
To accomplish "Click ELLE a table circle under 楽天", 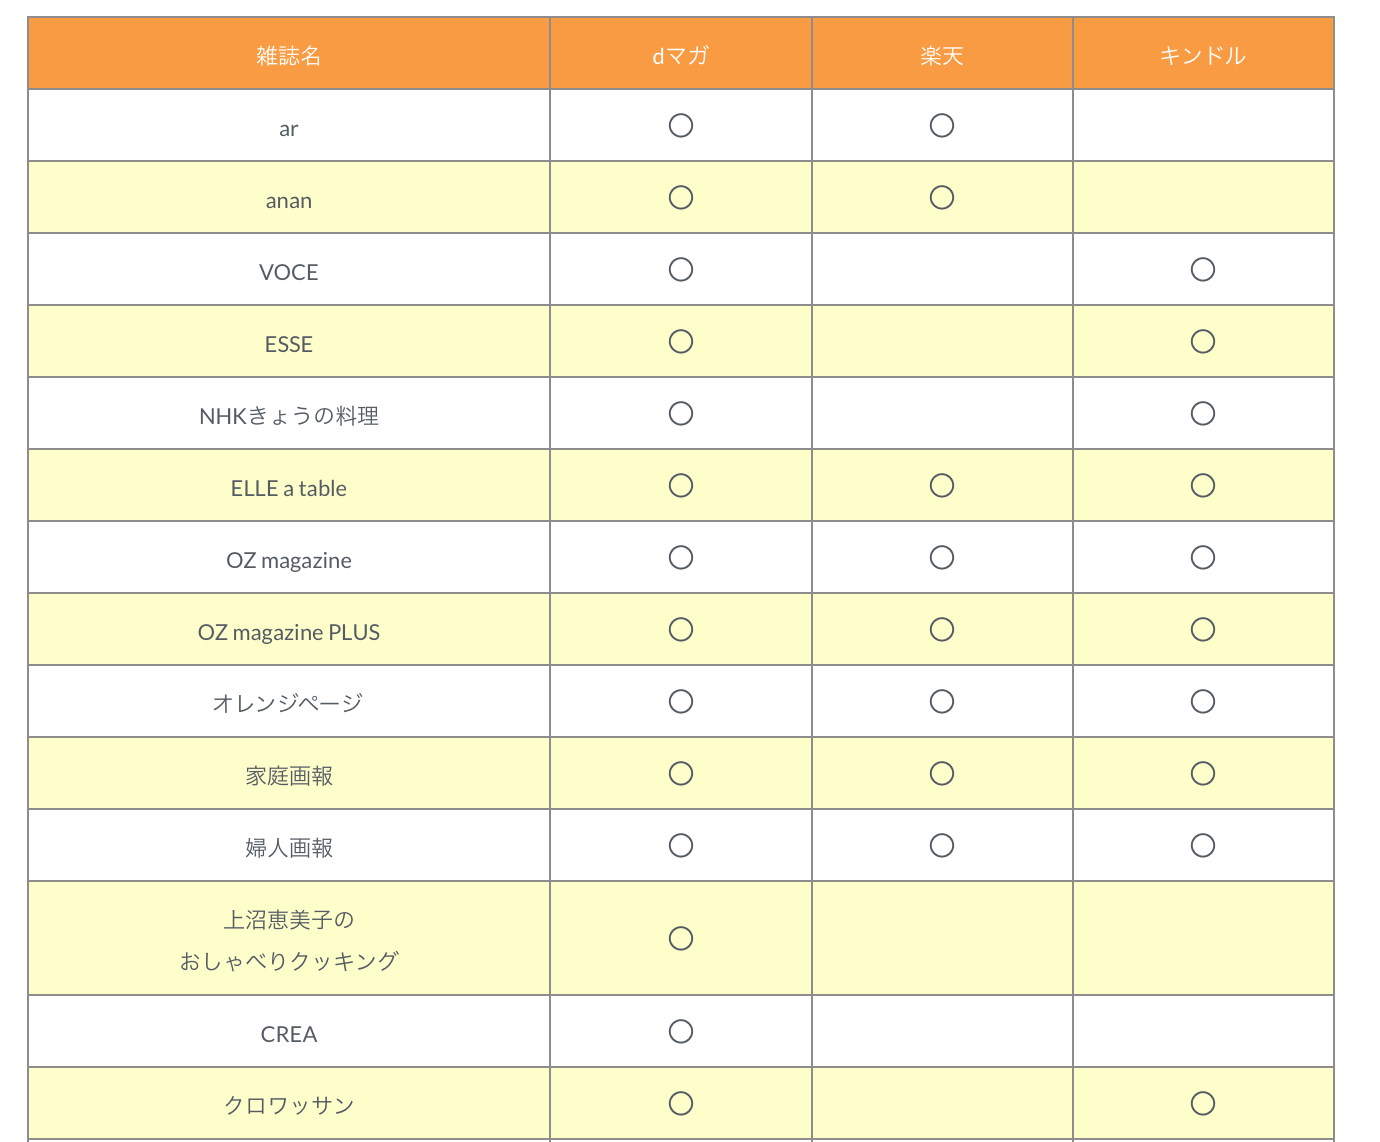I will click(x=942, y=485).
